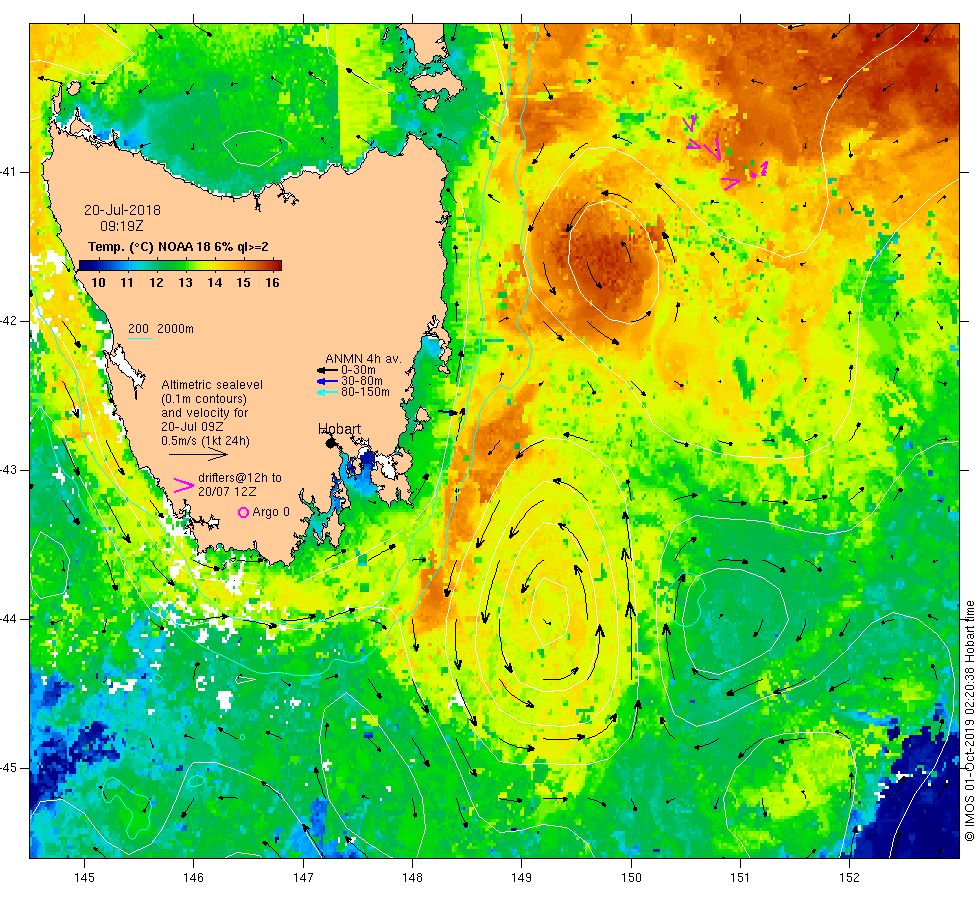Click the 200 depth contour label
980x900 pixels.
[x=139, y=329]
